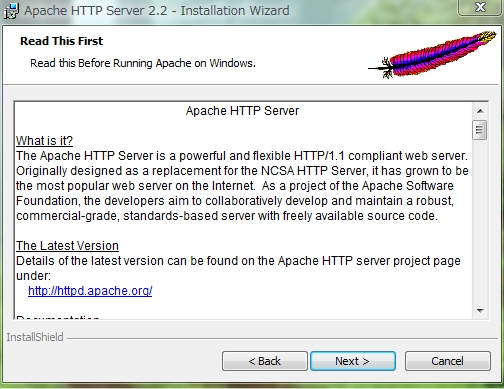Click 'The Latest Version' heading
Image resolution: width=504 pixels, height=389 pixels.
[67, 246]
